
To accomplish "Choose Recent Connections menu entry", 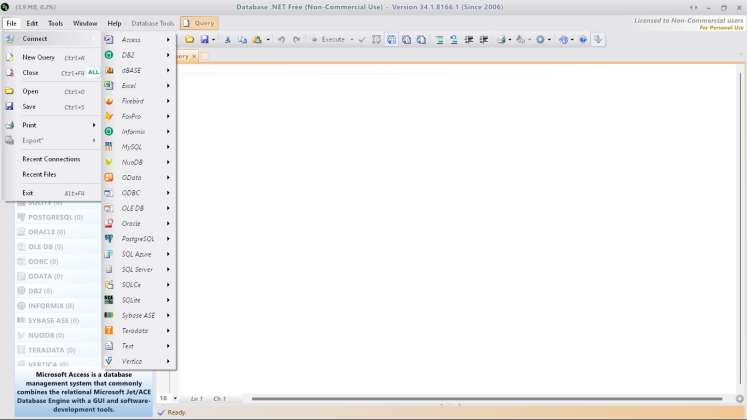I will pos(51,159).
